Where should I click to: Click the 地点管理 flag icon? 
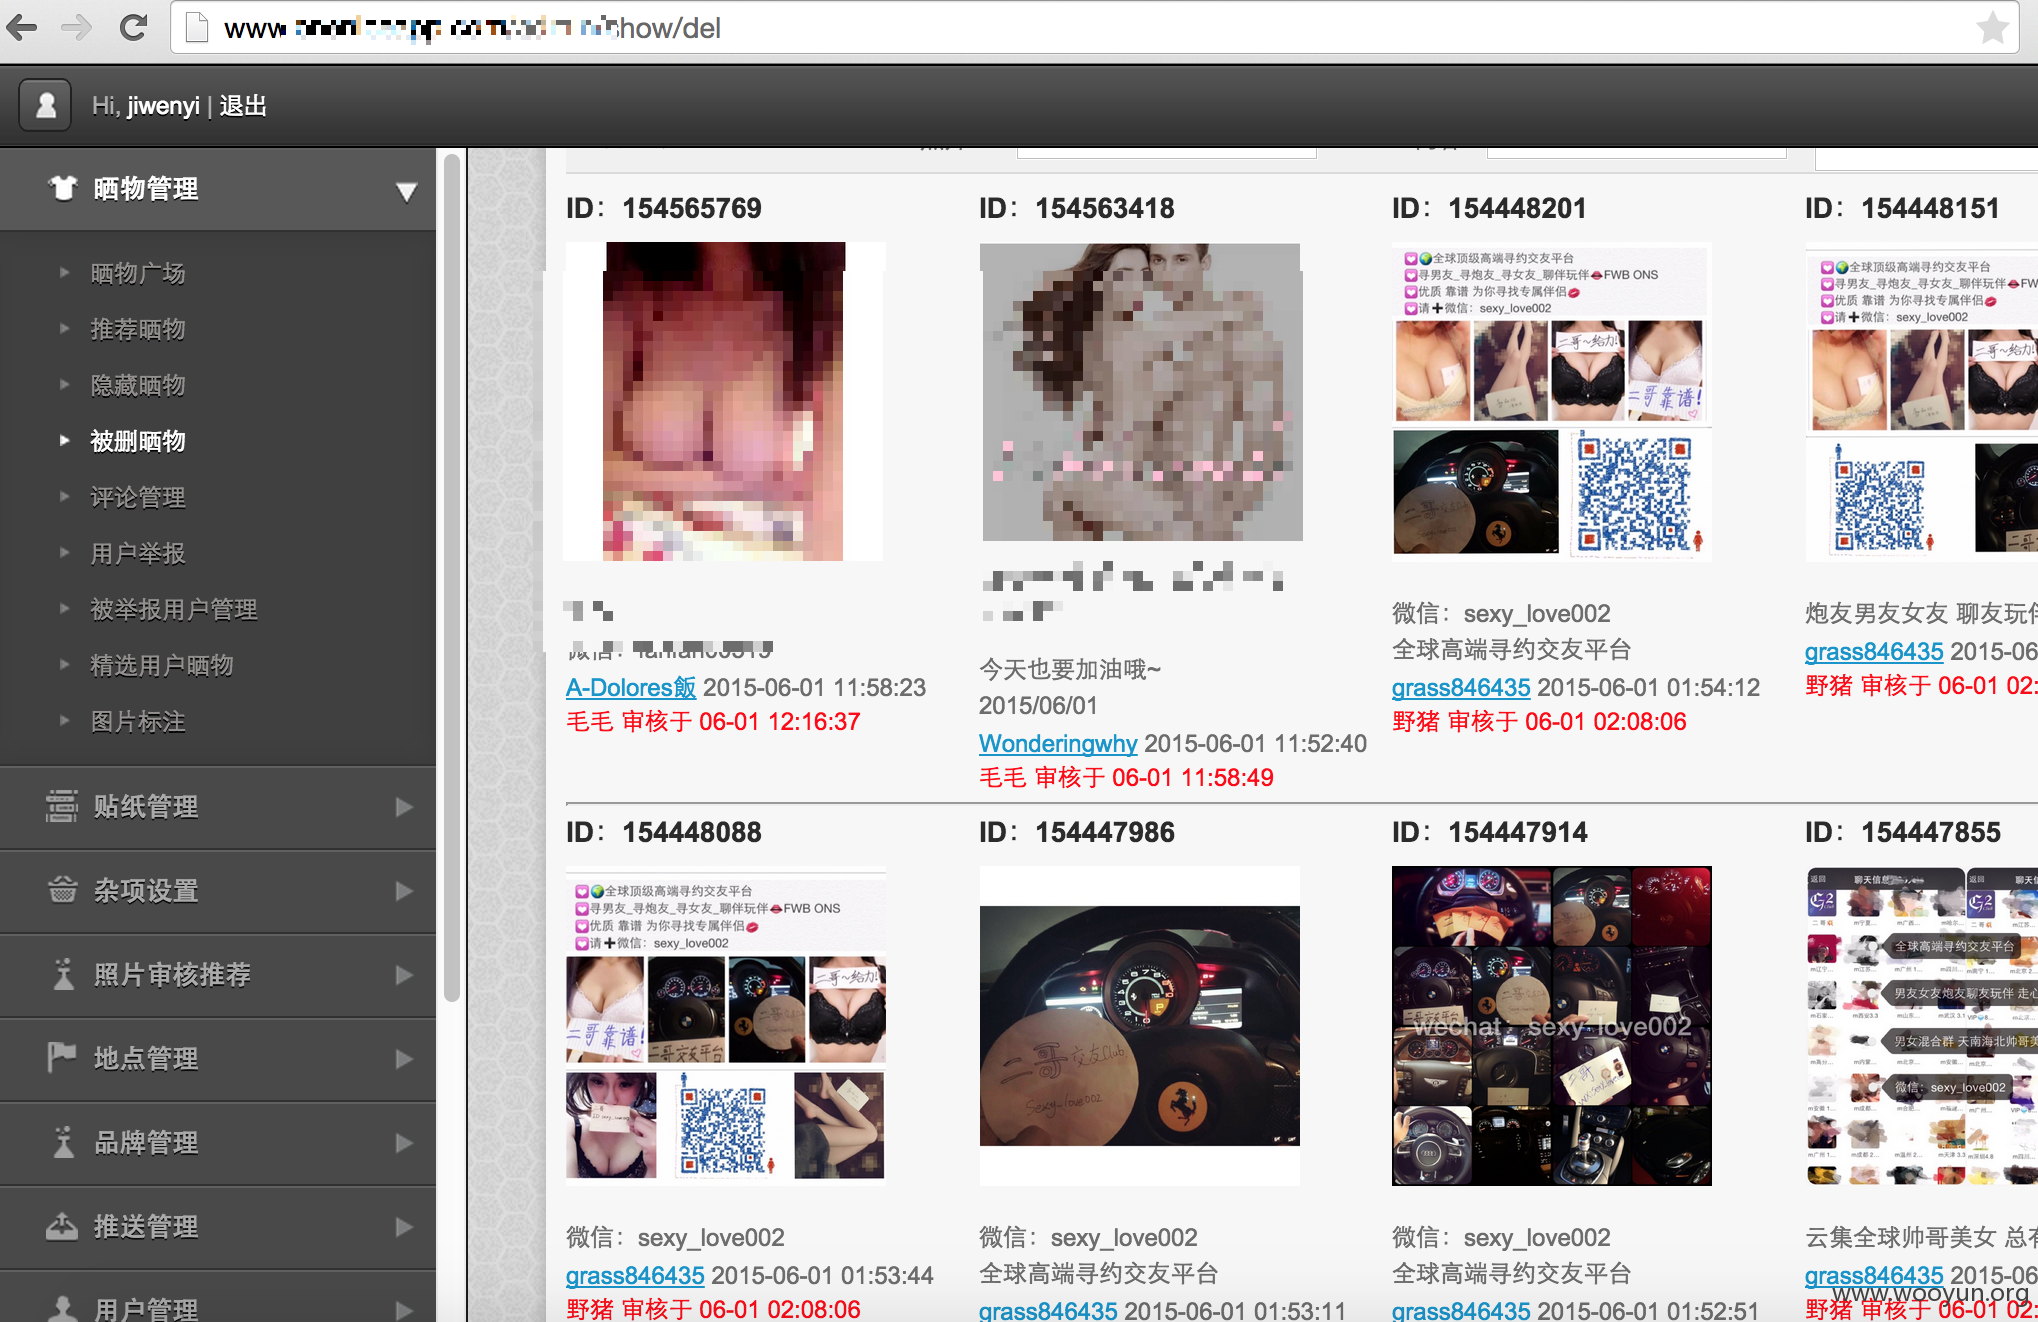(62, 1057)
